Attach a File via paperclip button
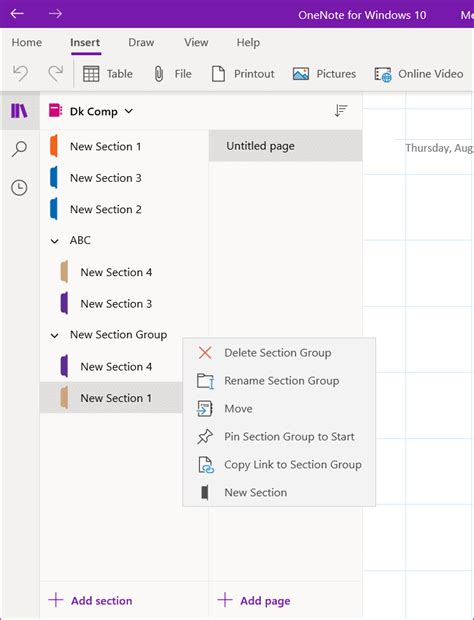Viewport: 474px width, 620px height. tap(172, 74)
